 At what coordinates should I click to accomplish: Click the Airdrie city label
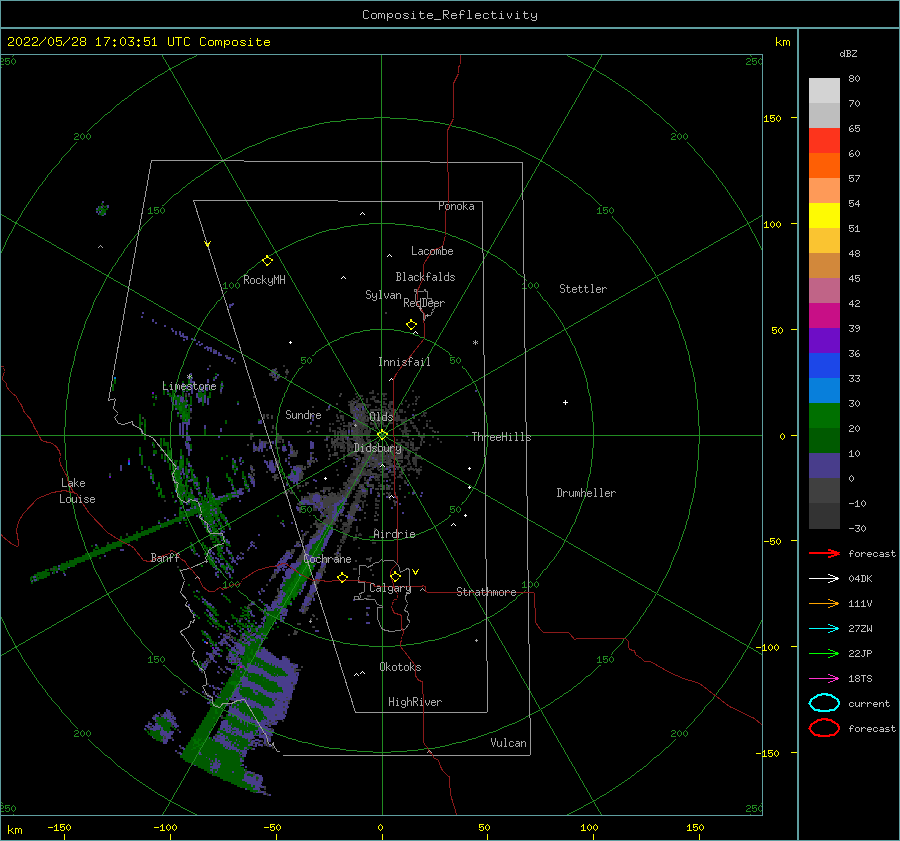pyautogui.click(x=394, y=534)
